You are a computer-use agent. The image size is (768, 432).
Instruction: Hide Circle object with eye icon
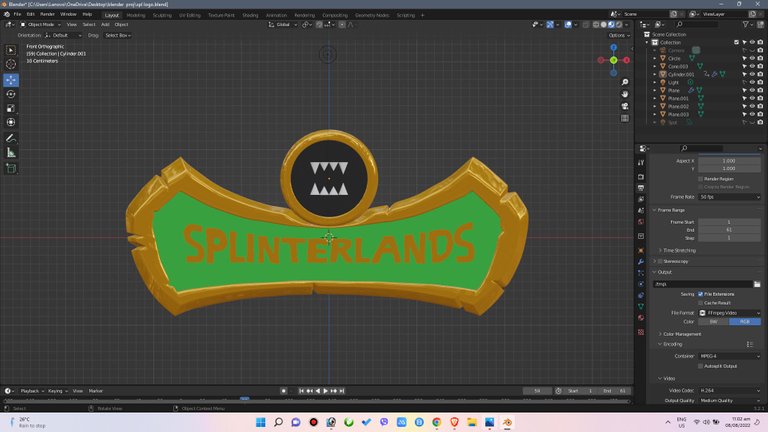click(752, 58)
